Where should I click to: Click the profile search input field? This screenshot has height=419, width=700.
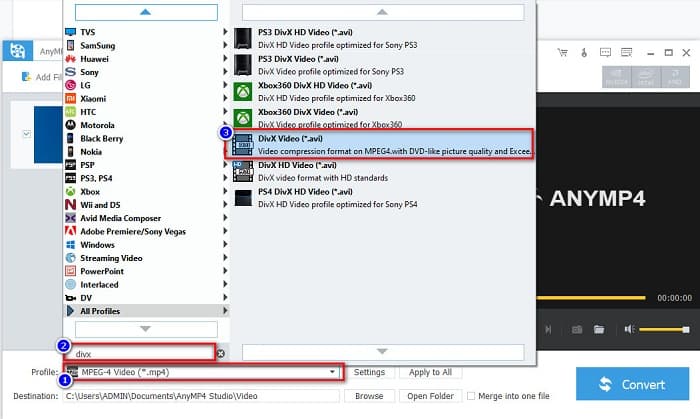pyautogui.click(x=140, y=353)
